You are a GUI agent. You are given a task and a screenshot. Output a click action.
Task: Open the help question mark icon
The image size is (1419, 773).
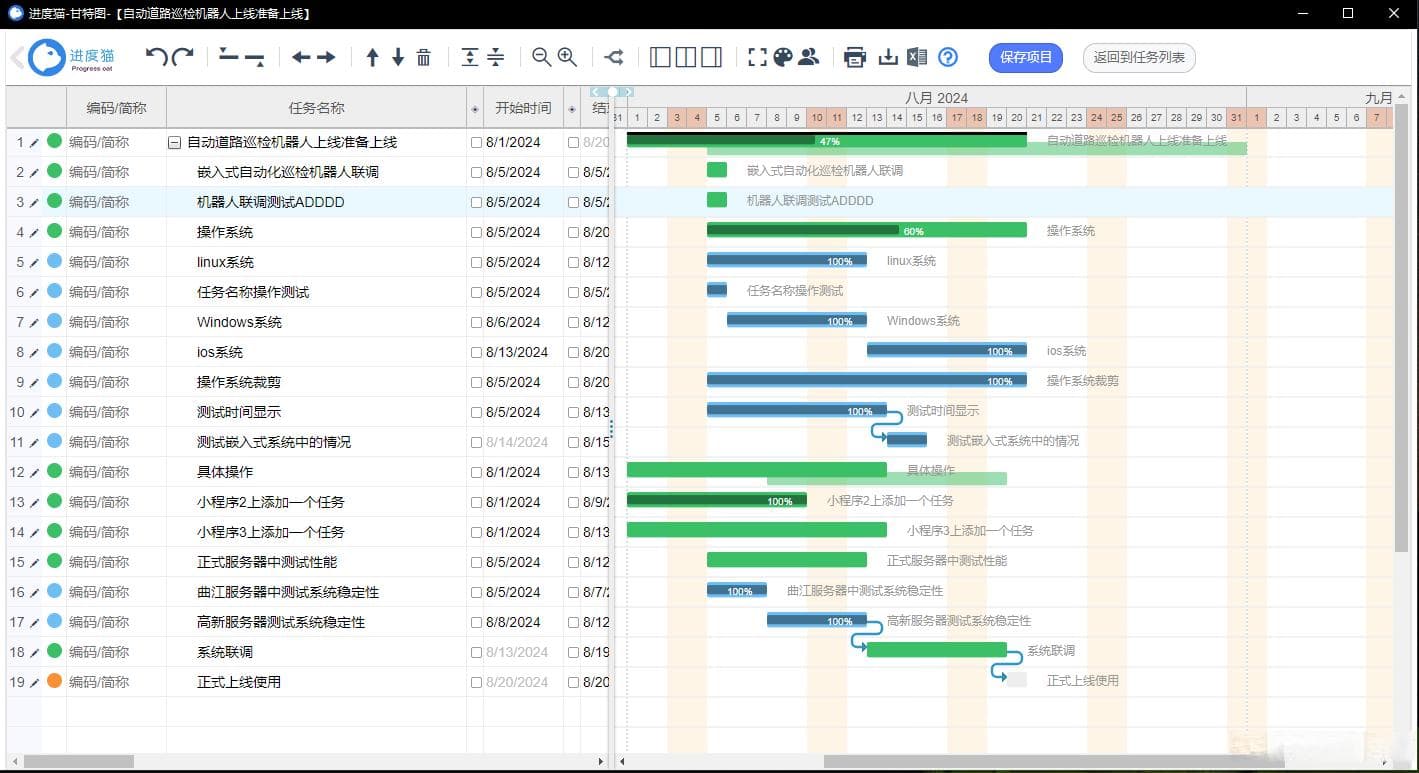(948, 57)
